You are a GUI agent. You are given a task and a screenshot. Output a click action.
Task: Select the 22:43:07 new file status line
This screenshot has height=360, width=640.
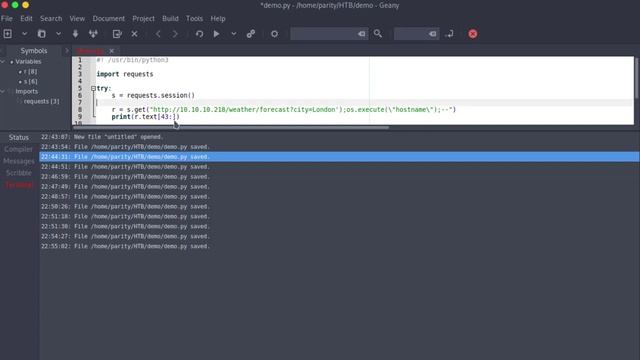pos(339,137)
